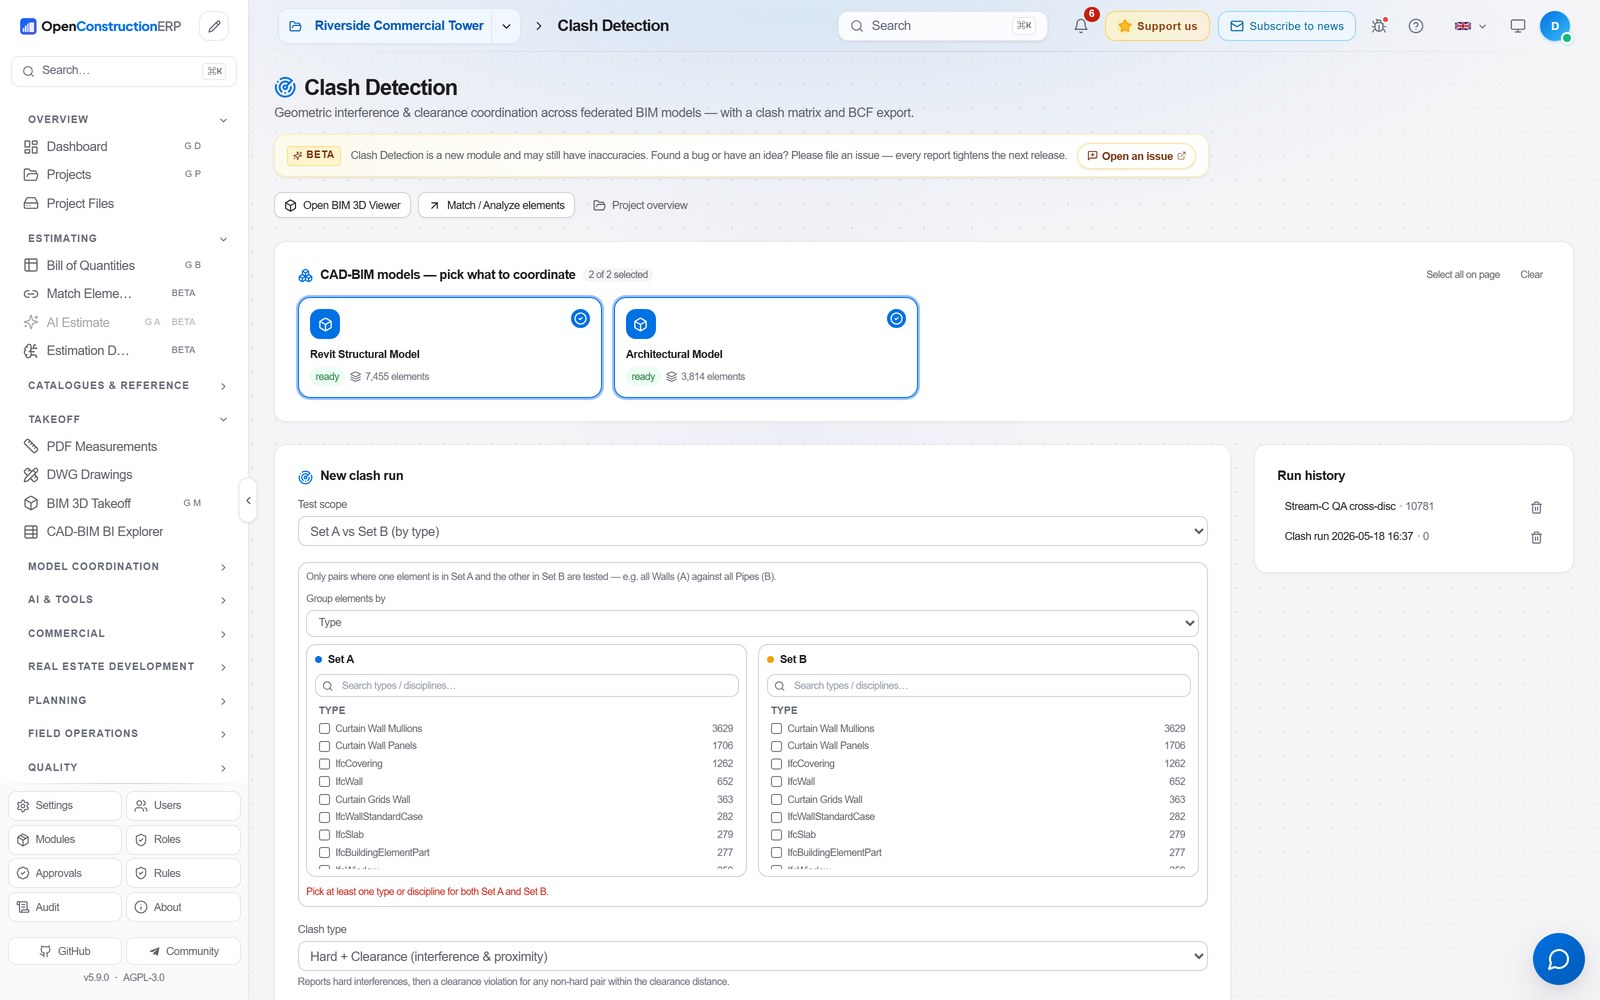Screen dimensions: 1600x1000
Task: Delete the Stream-C QA cross-disc run
Action: [1536, 508]
